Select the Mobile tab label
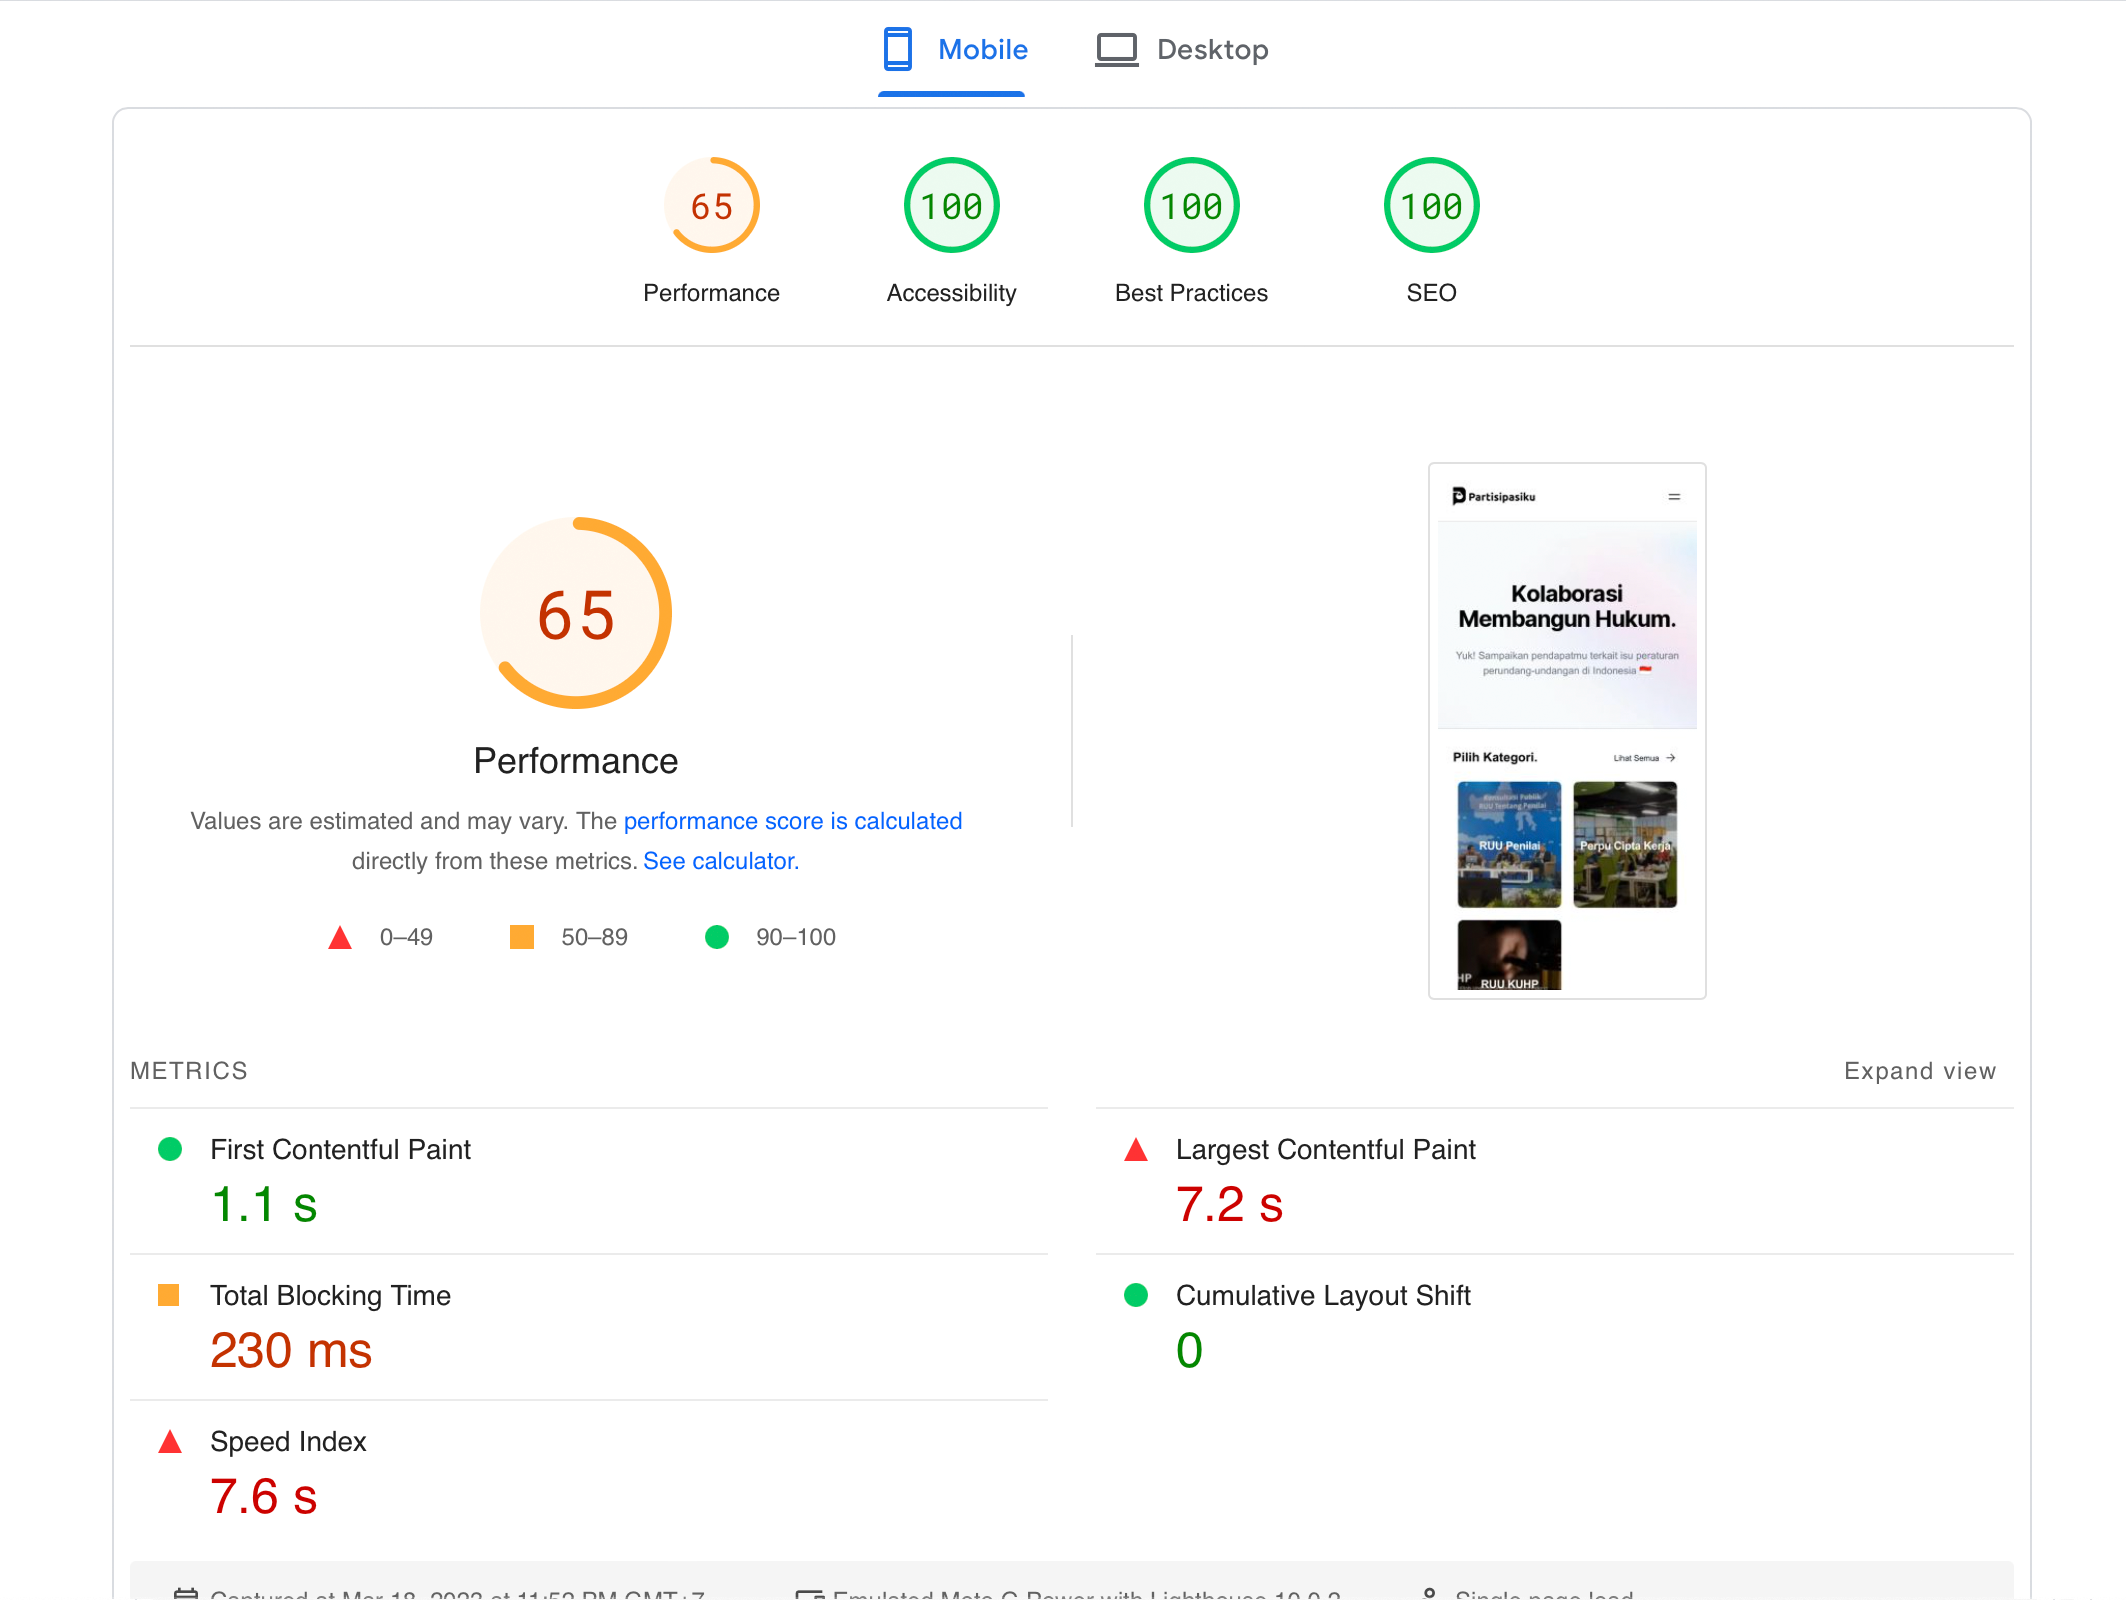Screen dimensions: 2126x1600 [982, 49]
